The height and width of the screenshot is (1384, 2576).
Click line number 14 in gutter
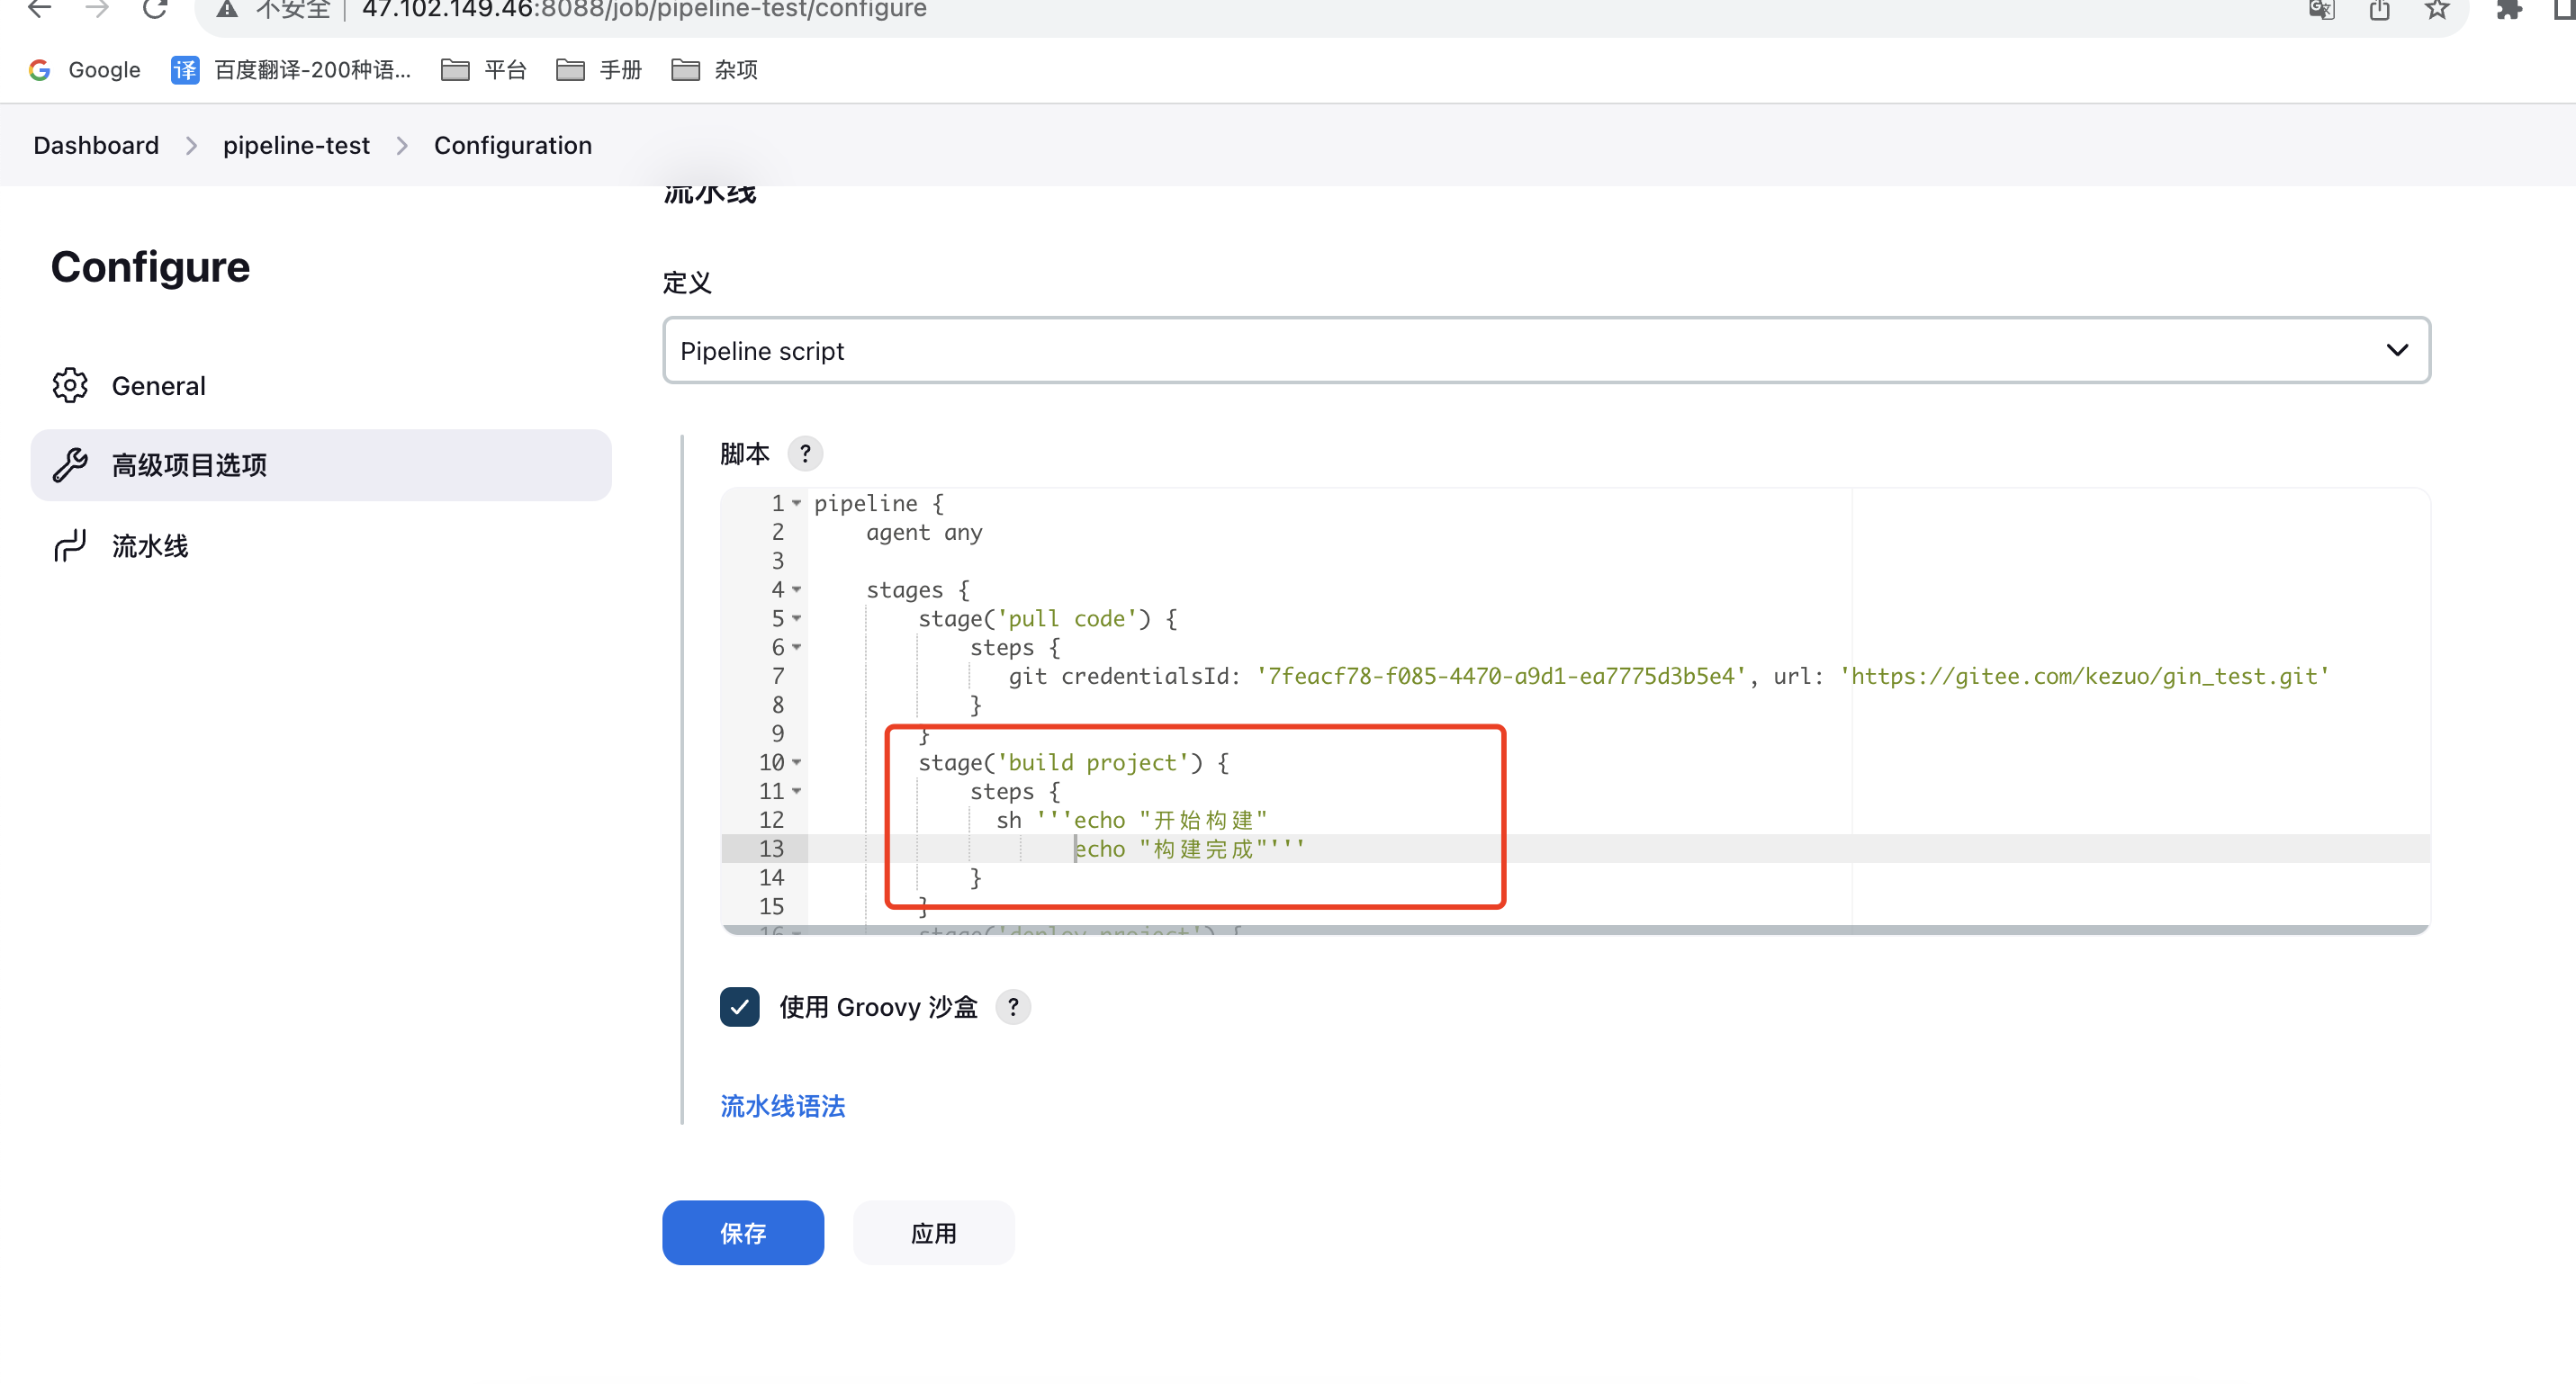[771, 878]
